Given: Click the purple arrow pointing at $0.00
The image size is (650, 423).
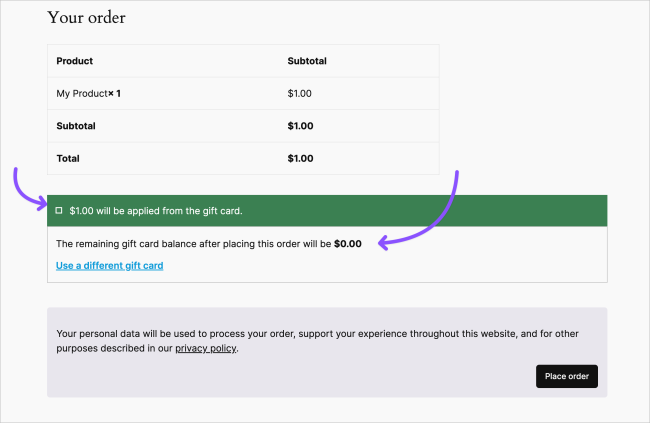Looking at the screenshot, I should pos(430,221).
